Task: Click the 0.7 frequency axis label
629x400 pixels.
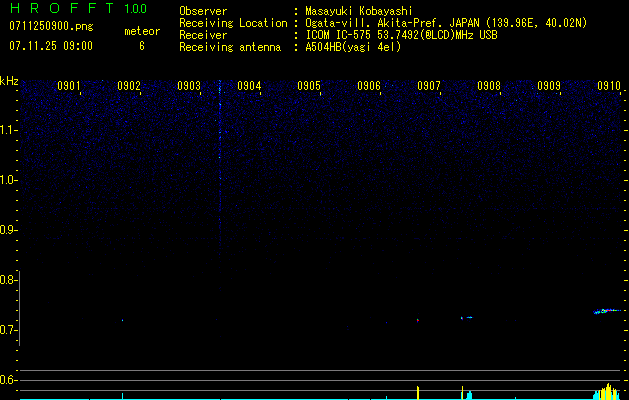Action: (8, 330)
